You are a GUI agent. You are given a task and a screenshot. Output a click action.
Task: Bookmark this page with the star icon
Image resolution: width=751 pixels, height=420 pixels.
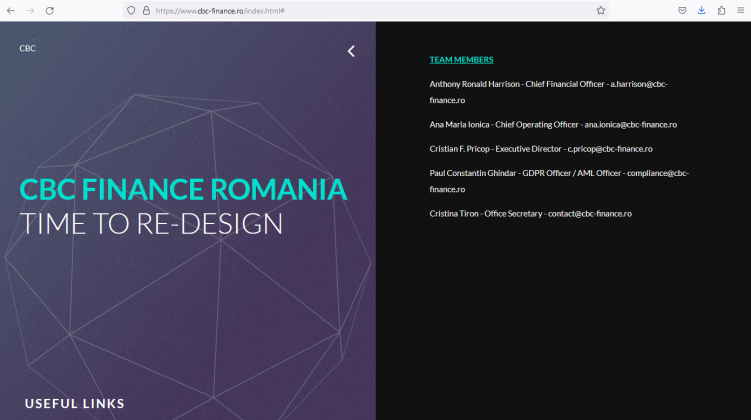point(601,10)
